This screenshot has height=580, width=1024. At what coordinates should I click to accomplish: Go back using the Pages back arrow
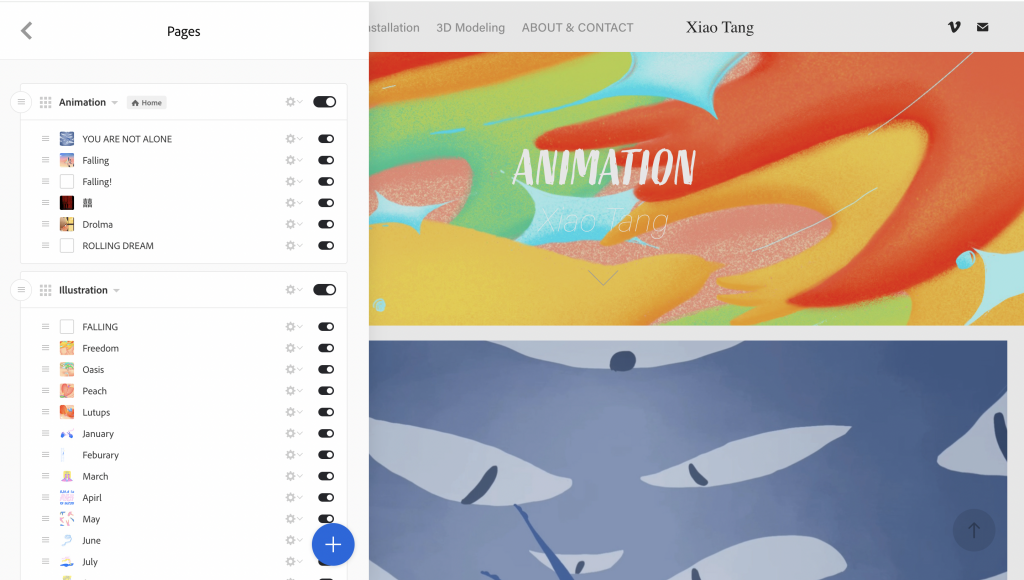coord(26,31)
